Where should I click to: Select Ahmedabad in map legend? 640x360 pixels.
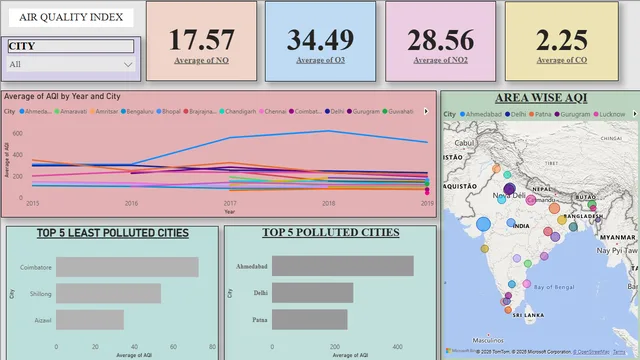click(481, 114)
